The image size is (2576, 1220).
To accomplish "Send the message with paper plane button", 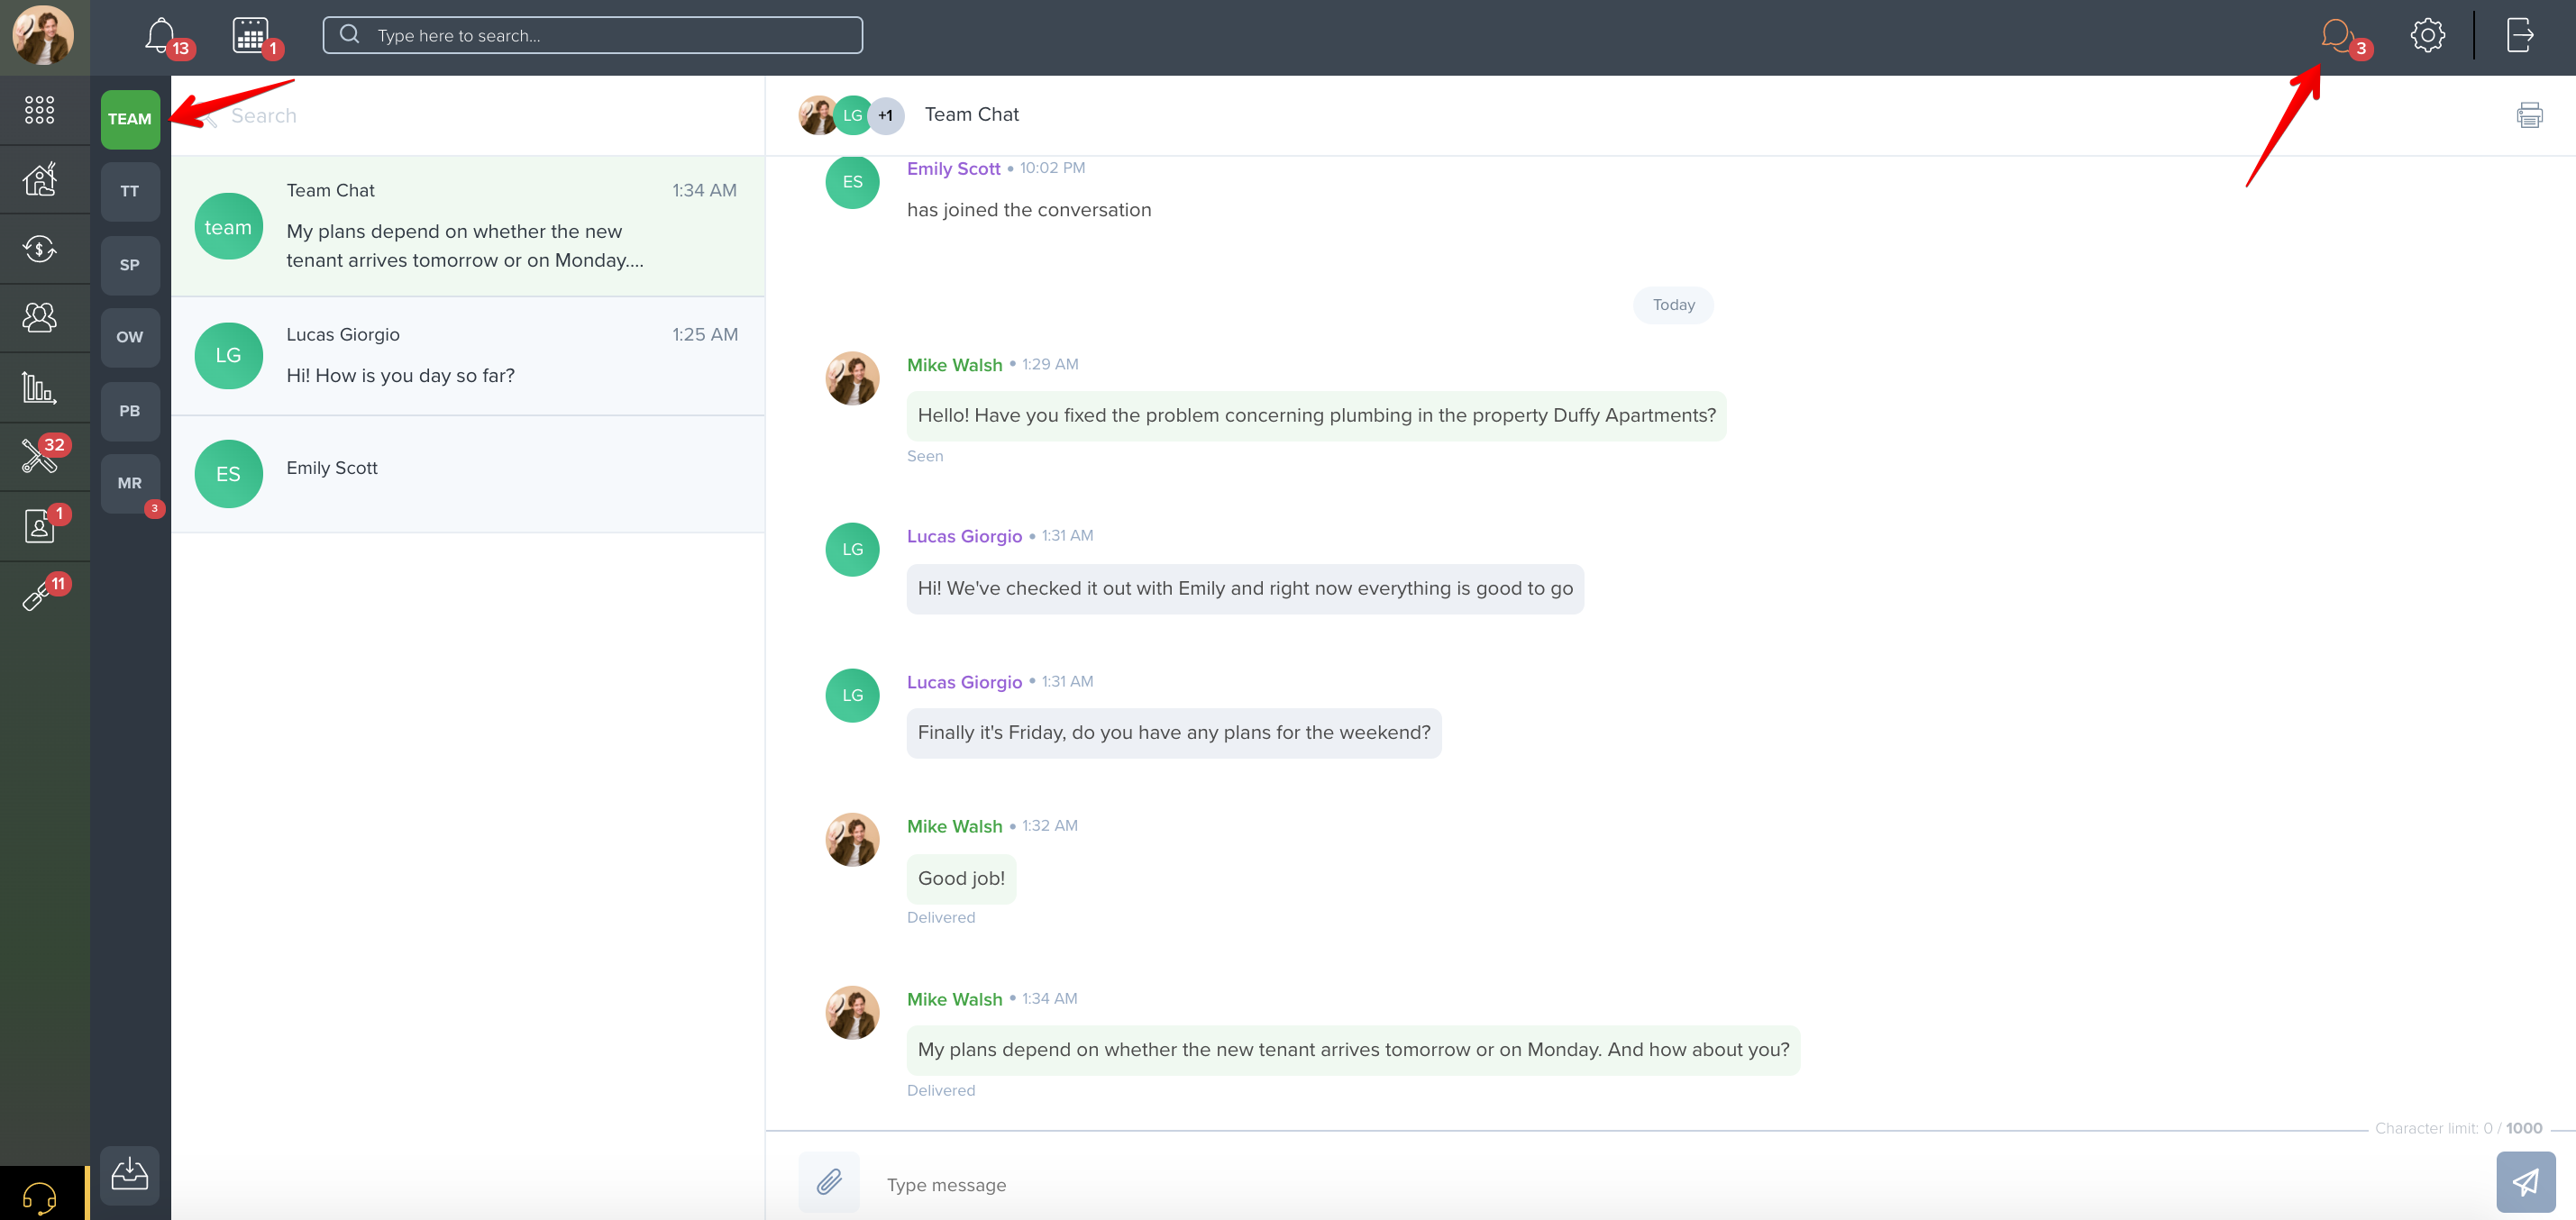I will 2525,1183.
